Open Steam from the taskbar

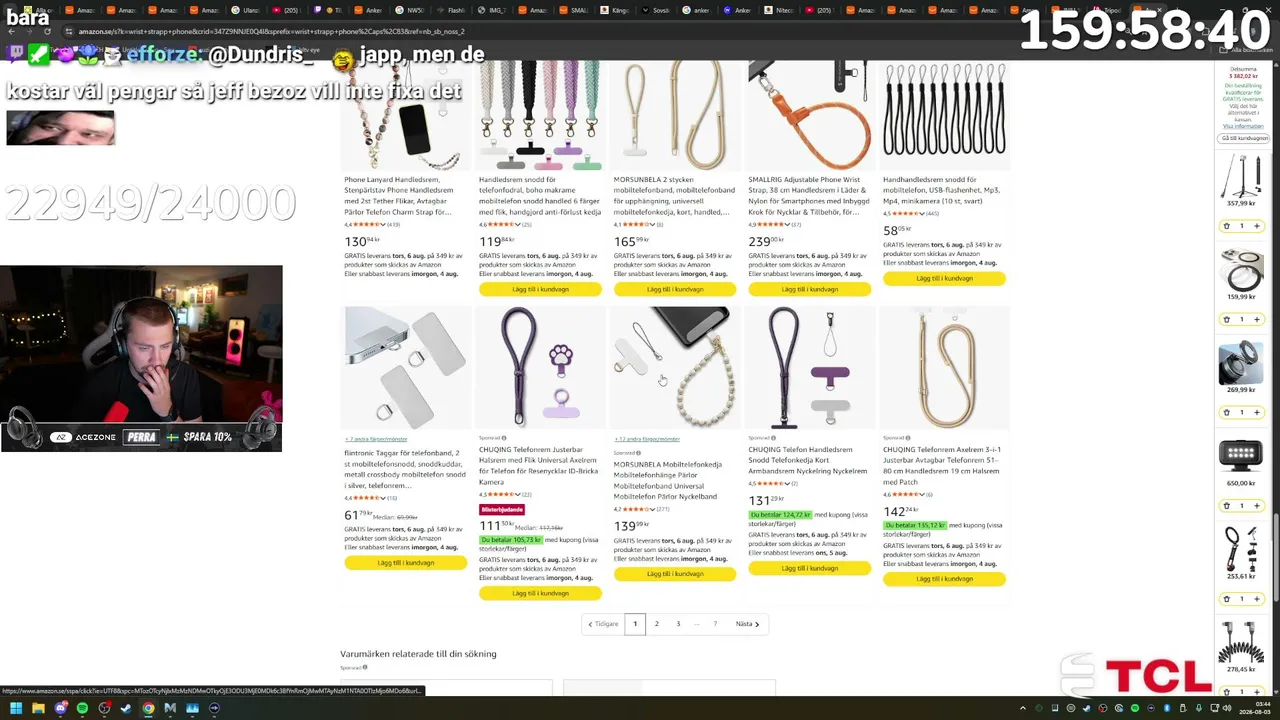[126, 708]
